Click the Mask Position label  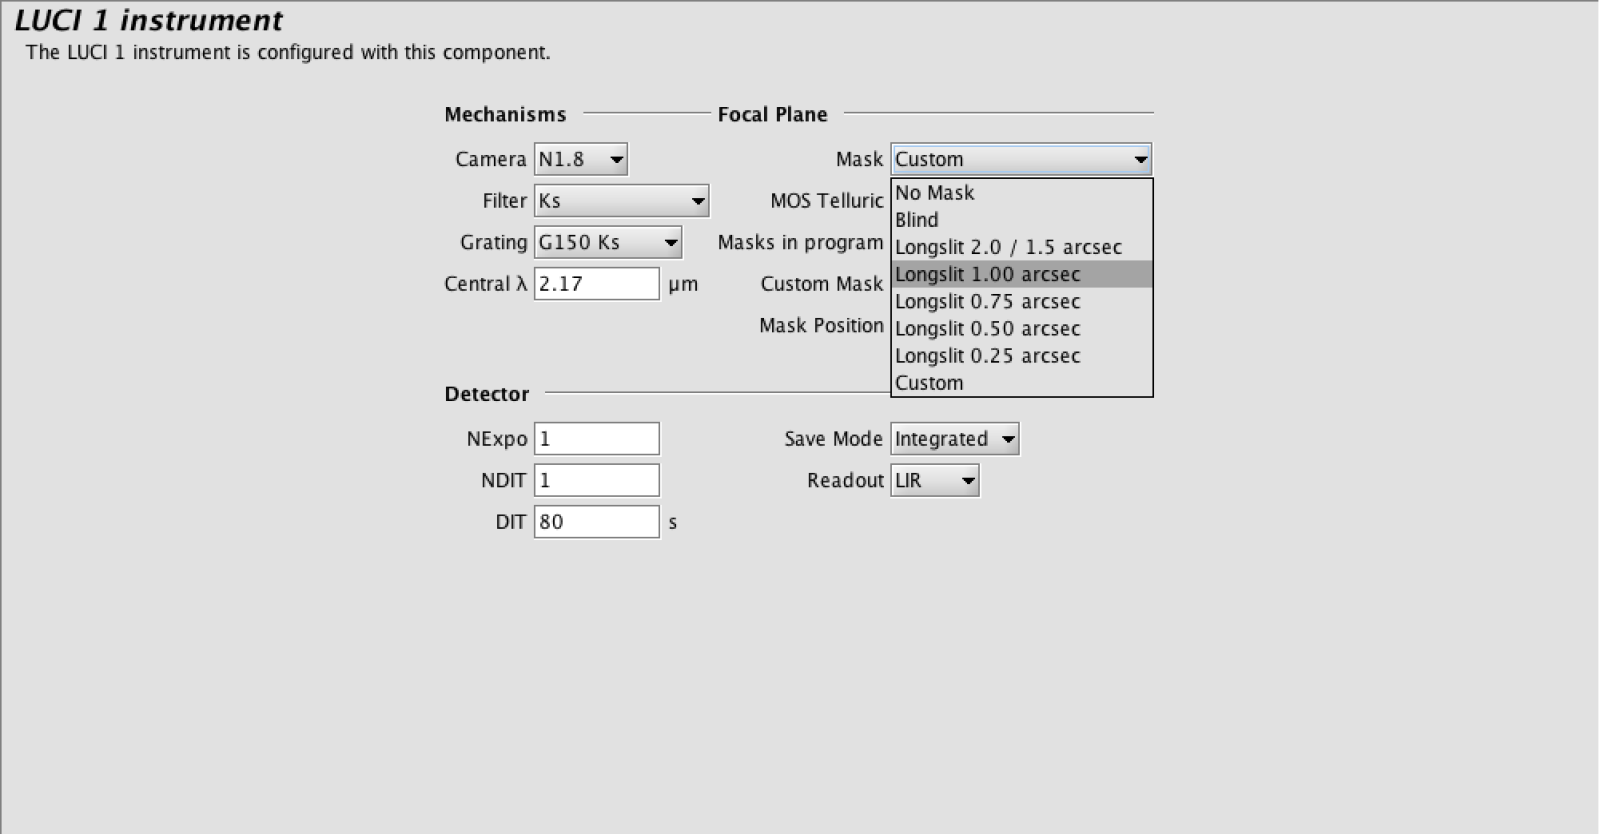(821, 325)
